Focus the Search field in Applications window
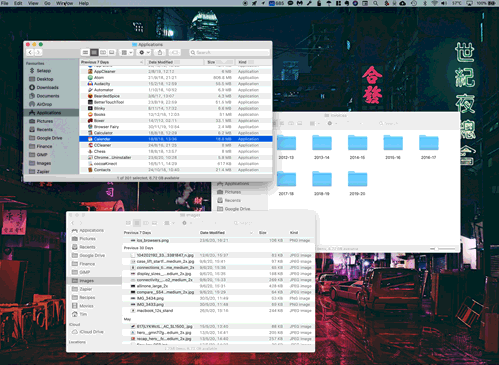This screenshot has width=499, height=365. pyautogui.click(x=229, y=52)
